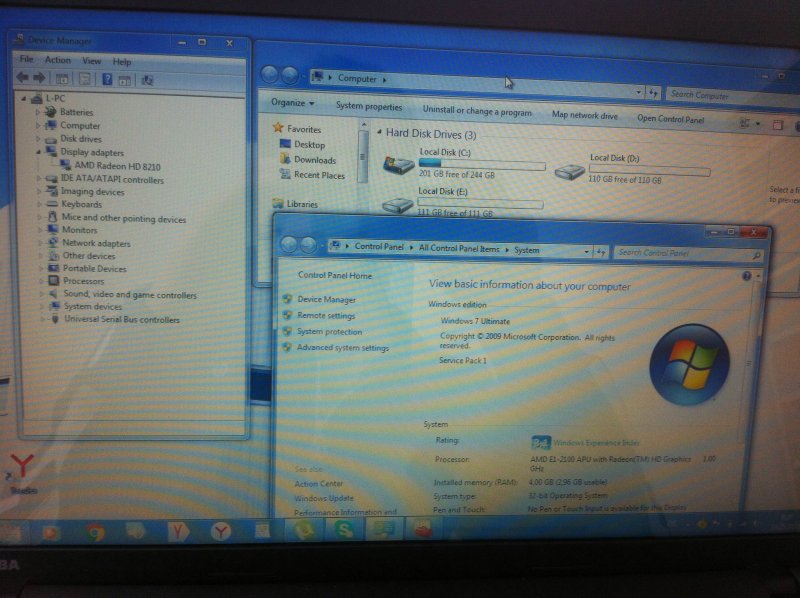Image resolution: width=800 pixels, height=598 pixels.
Task: Click the Back arrow in Device Manager toolbar
Action: [x=23, y=78]
